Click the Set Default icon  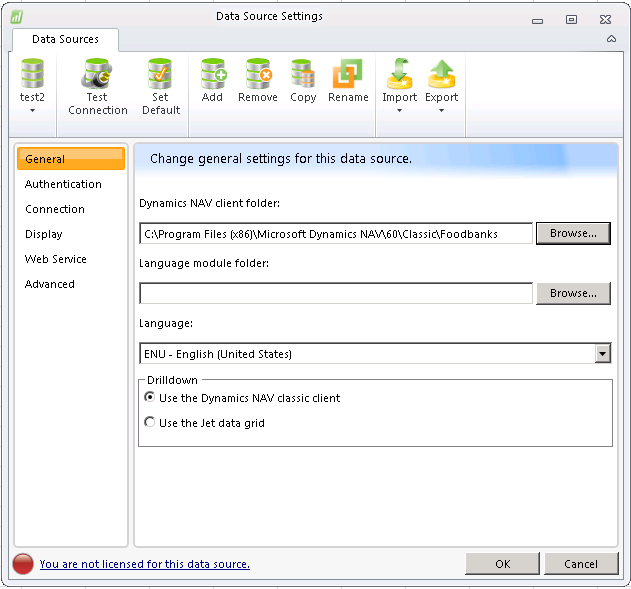pos(160,75)
